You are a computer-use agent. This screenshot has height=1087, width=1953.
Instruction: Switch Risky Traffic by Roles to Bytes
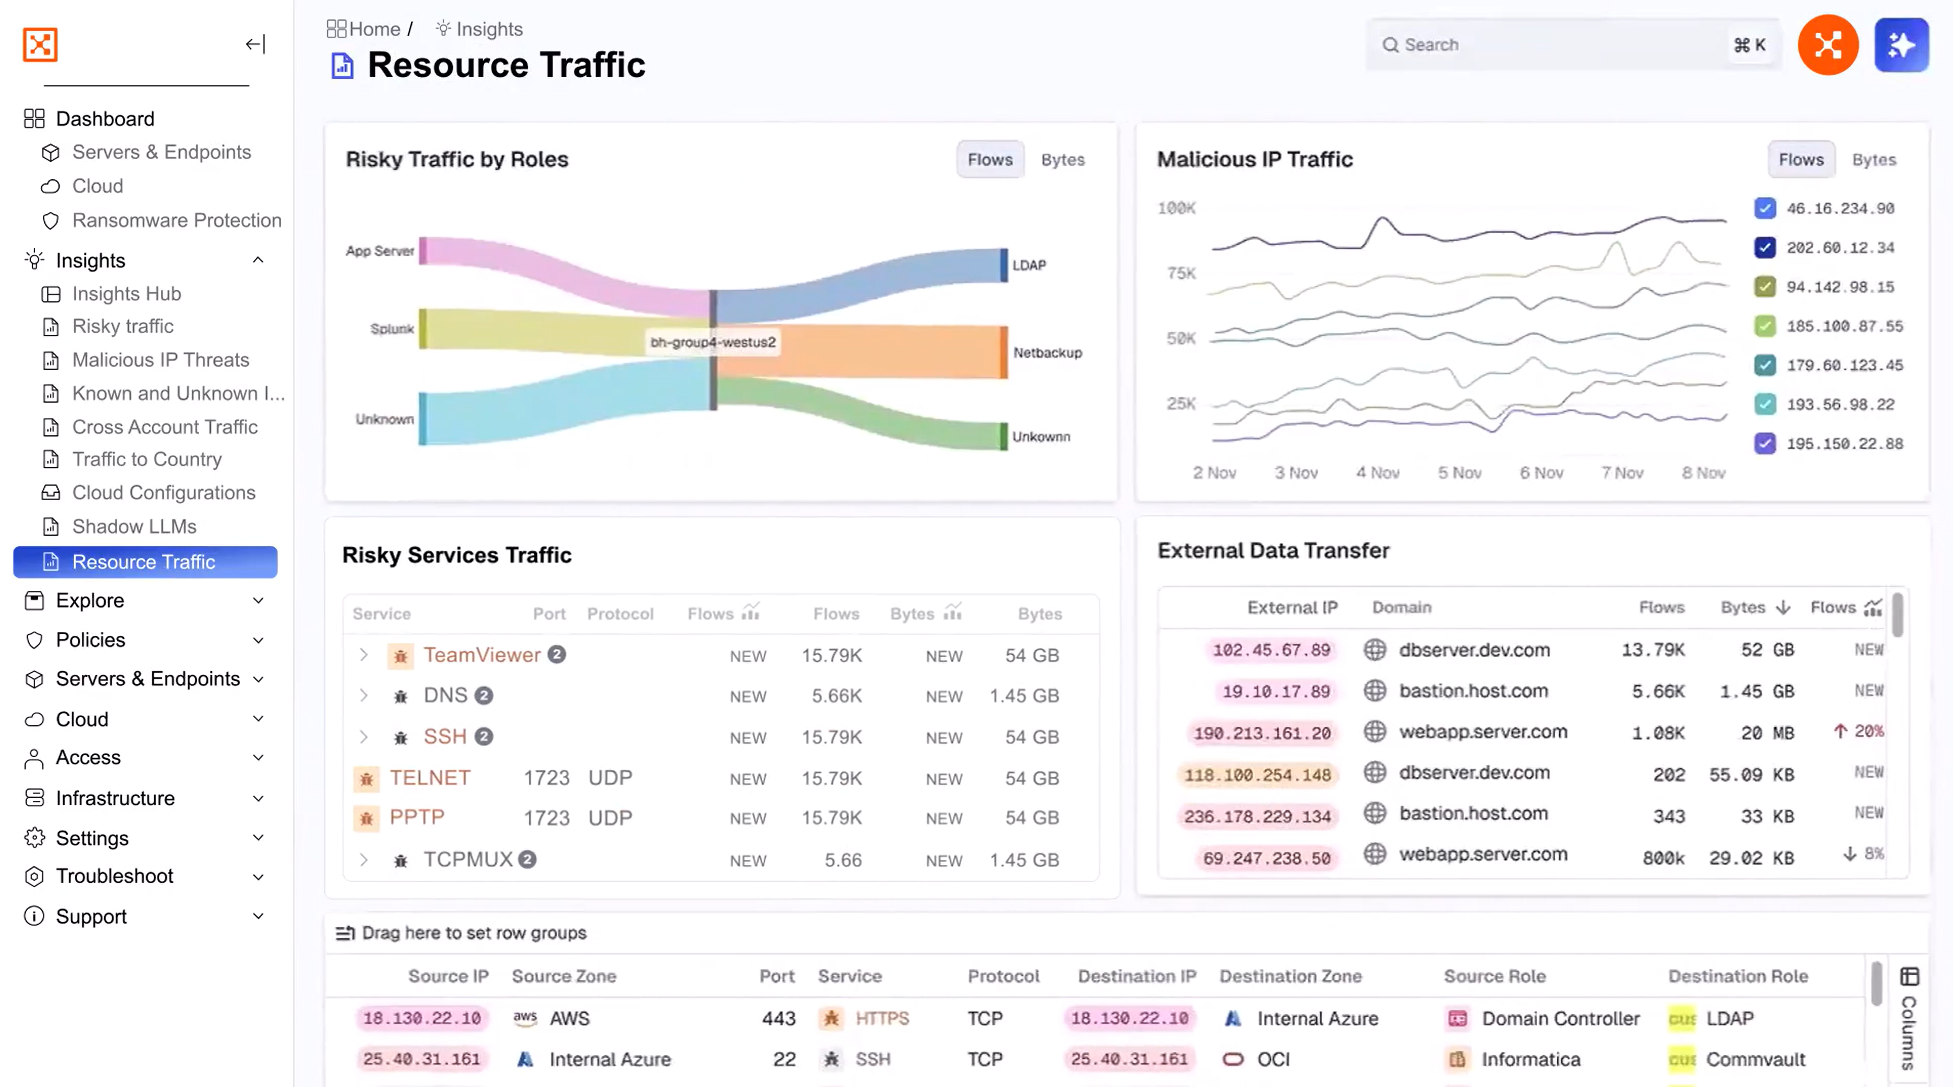coord(1062,160)
